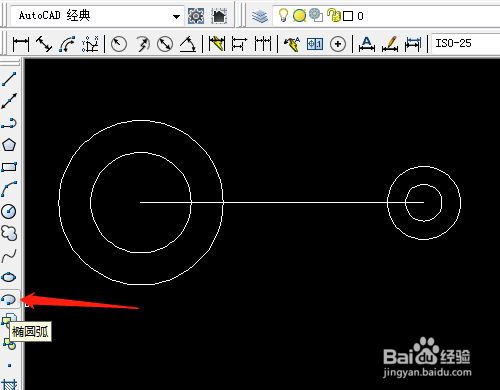Select the Arc tool
Screen dimensions: 500x390
tap(9, 189)
